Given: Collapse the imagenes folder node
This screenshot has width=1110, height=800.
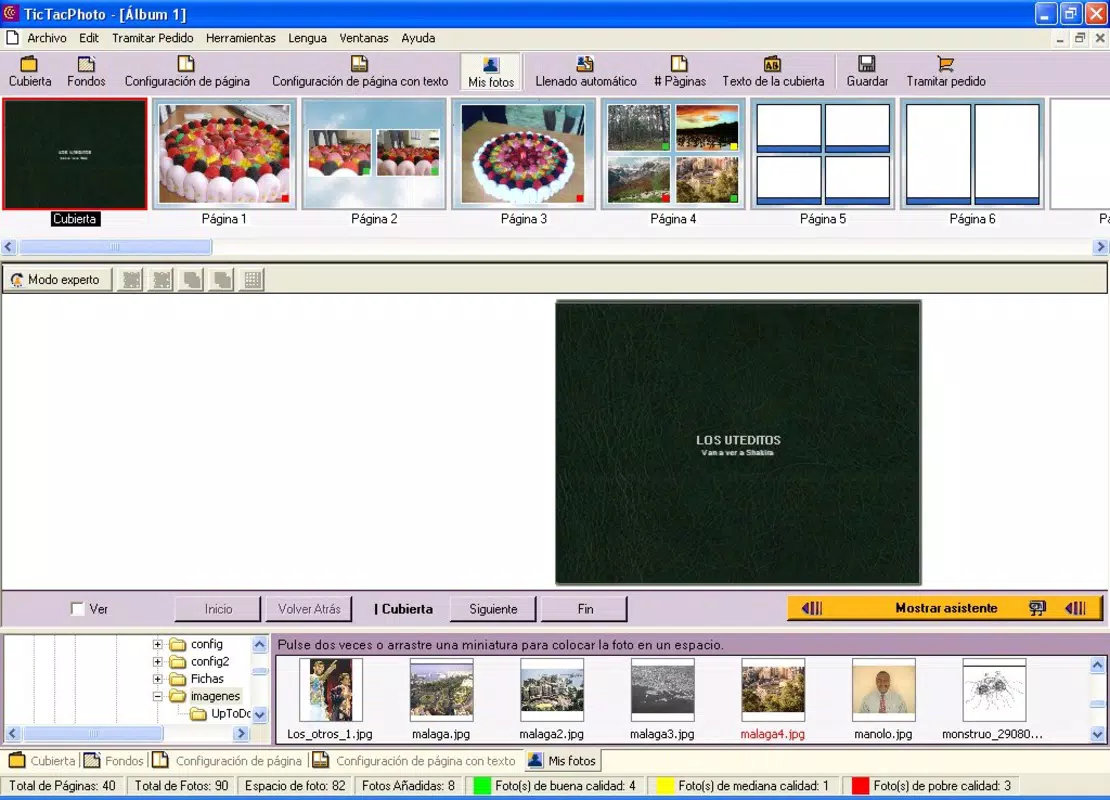Looking at the screenshot, I should pyautogui.click(x=158, y=697).
